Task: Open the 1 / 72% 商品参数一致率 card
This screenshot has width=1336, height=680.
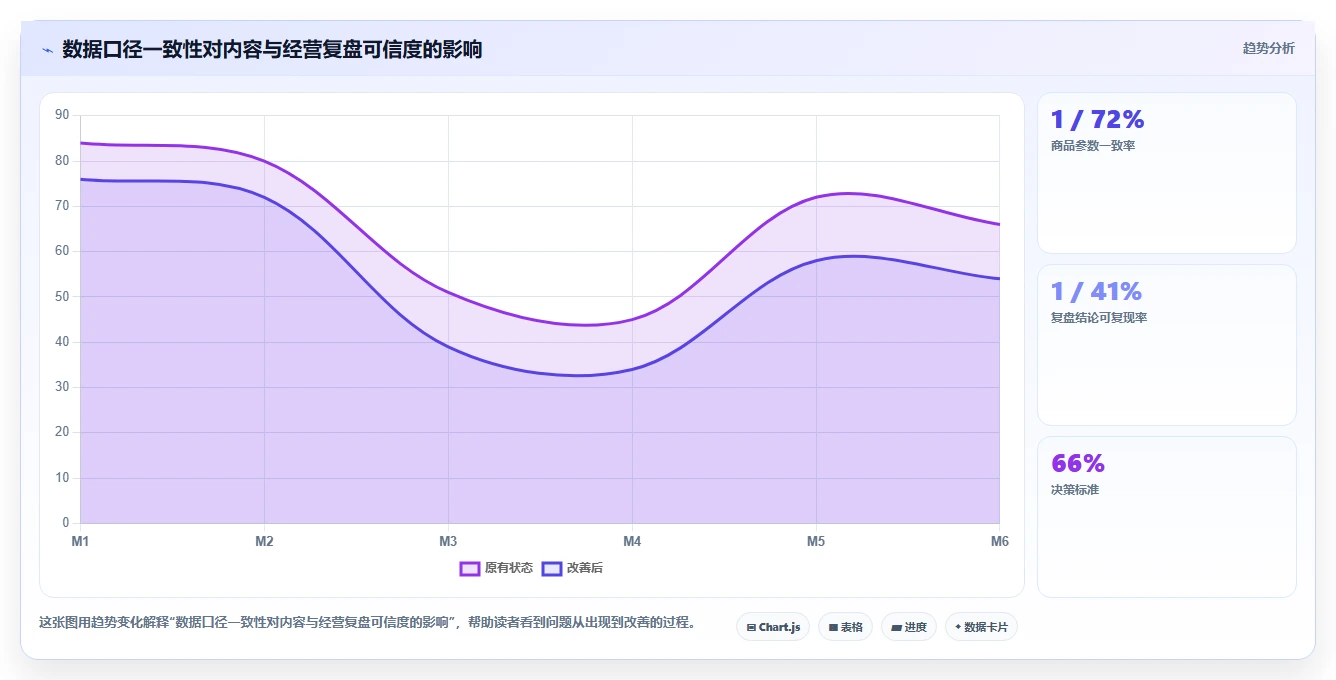Action: (x=1166, y=173)
